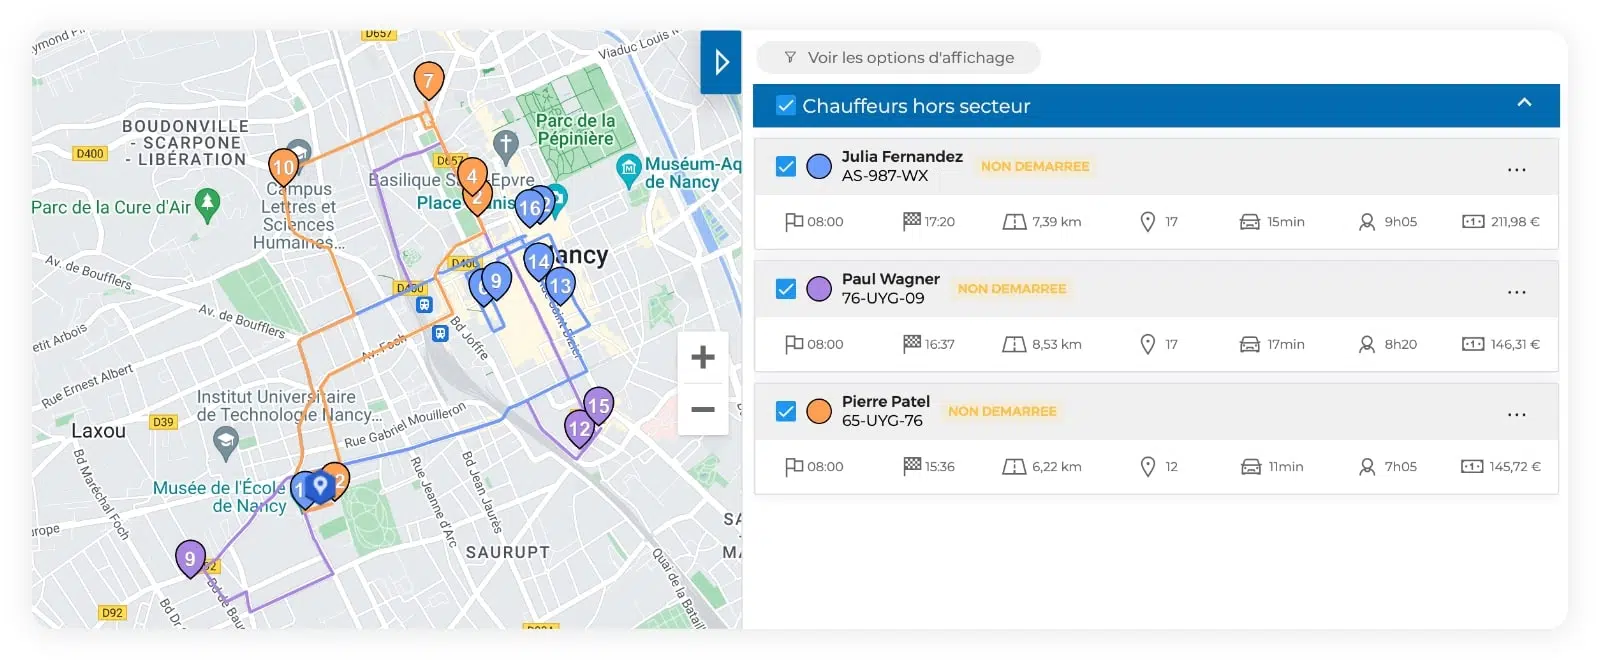Click Paul Wagner's purple color dot
The width and height of the screenshot is (1600, 660).
click(819, 289)
